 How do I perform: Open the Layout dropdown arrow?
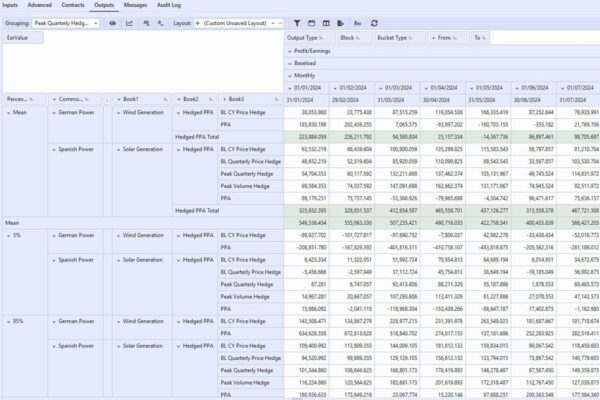coord(273,23)
